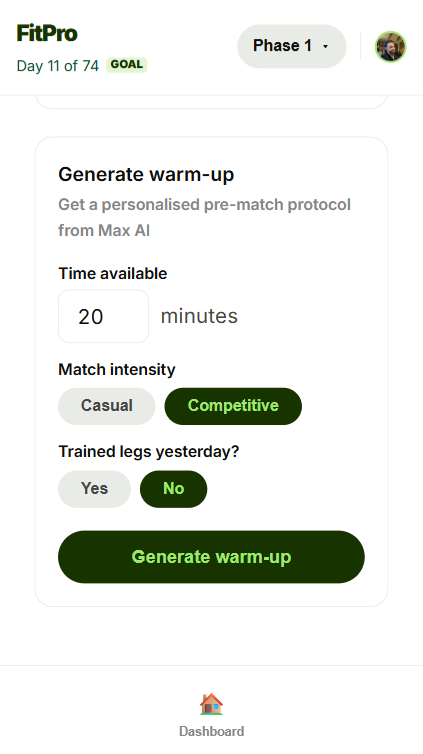Click the Generate warm-up card heading
This screenshot has height=754, width=423.
[x=146, y=174]
